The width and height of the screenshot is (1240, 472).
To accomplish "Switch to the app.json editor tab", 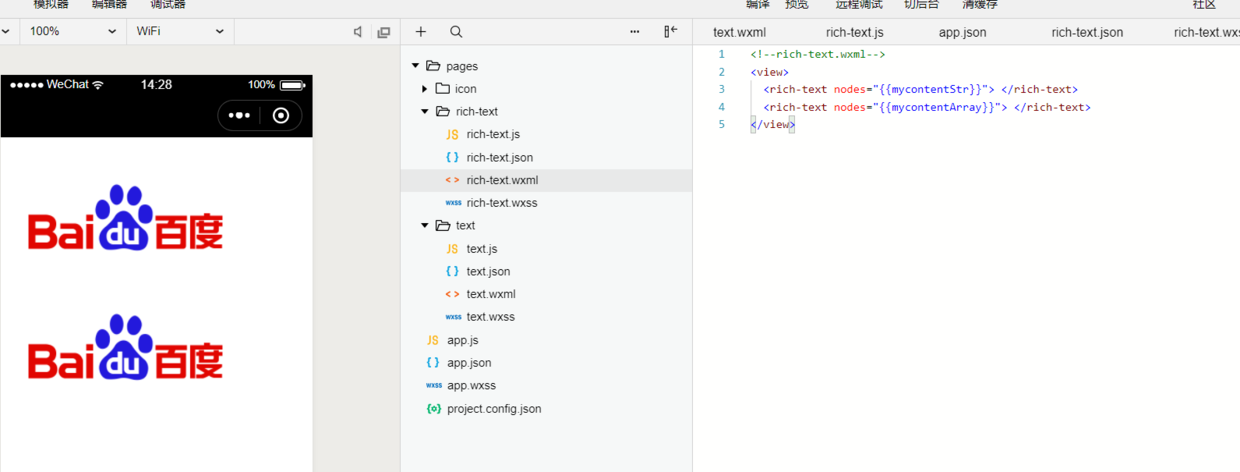I will [962, 32].
